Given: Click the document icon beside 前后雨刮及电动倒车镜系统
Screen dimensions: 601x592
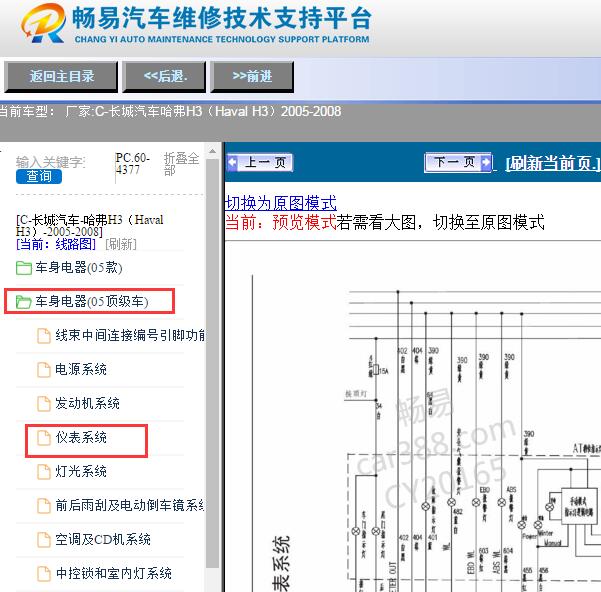Looking at the screenshot, I should (44, 506).
